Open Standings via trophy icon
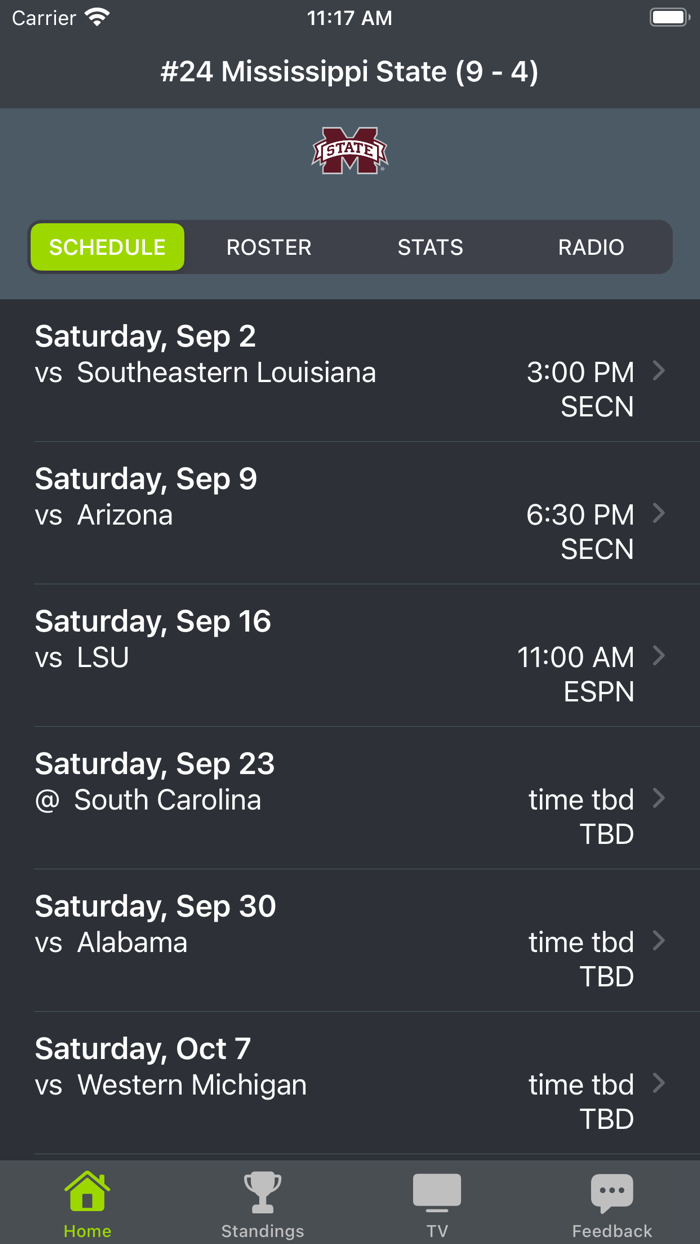 point(262,1191)
